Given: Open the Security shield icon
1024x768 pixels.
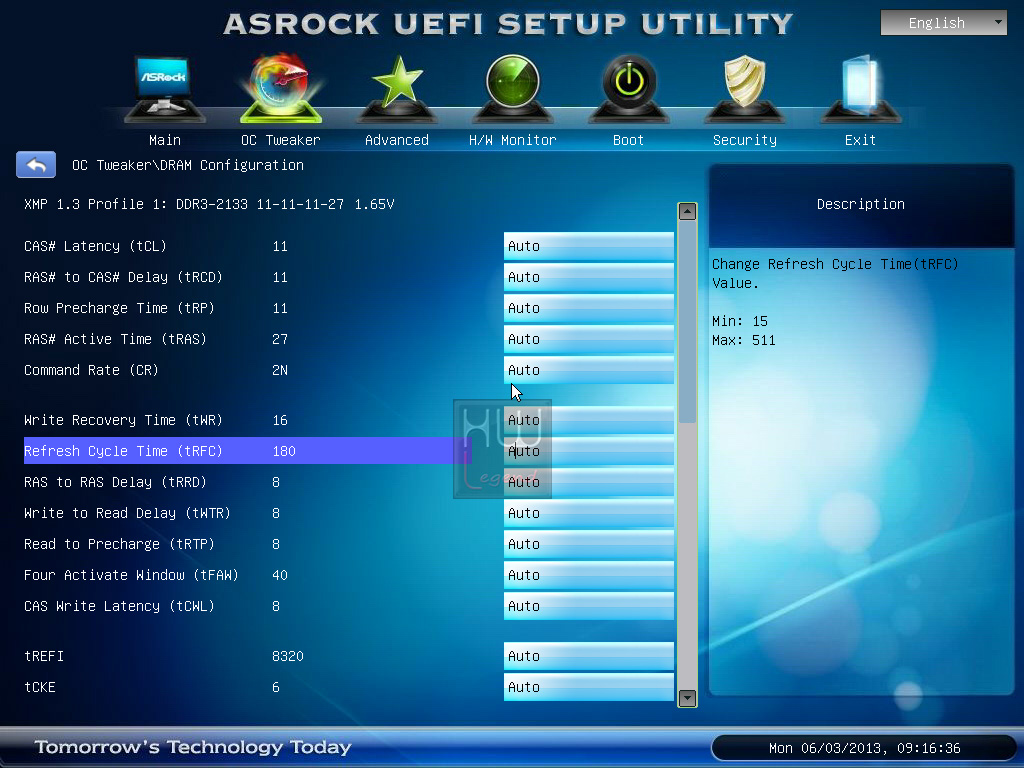Looking at the screenshot, I should [744, 88].
